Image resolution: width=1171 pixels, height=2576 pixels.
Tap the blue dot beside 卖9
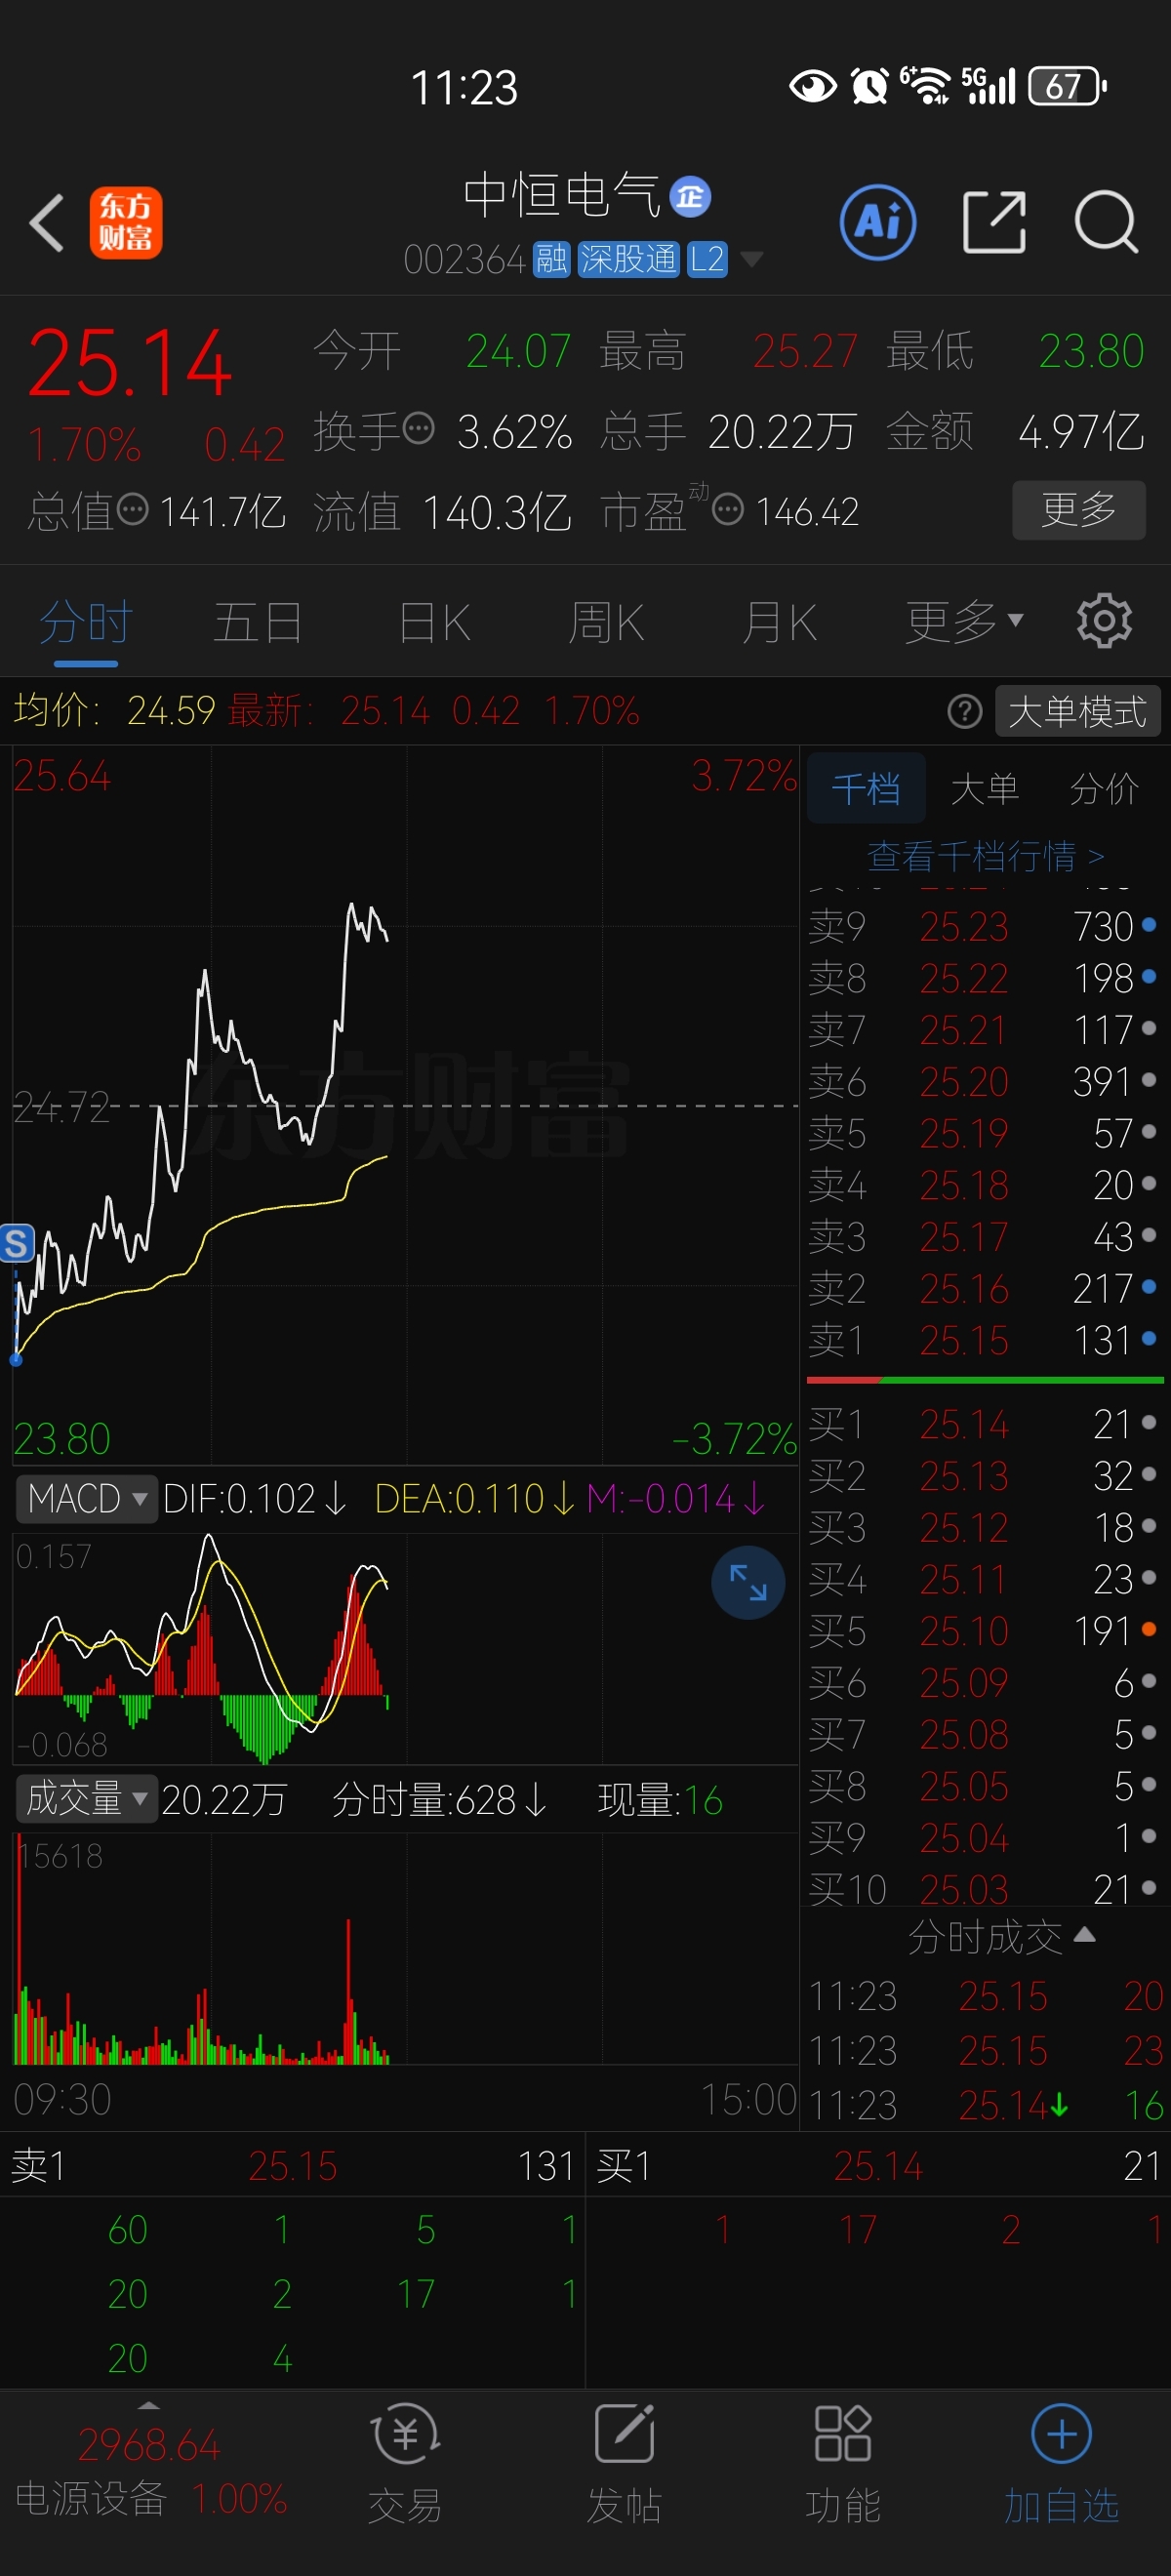click(1149, 925)
